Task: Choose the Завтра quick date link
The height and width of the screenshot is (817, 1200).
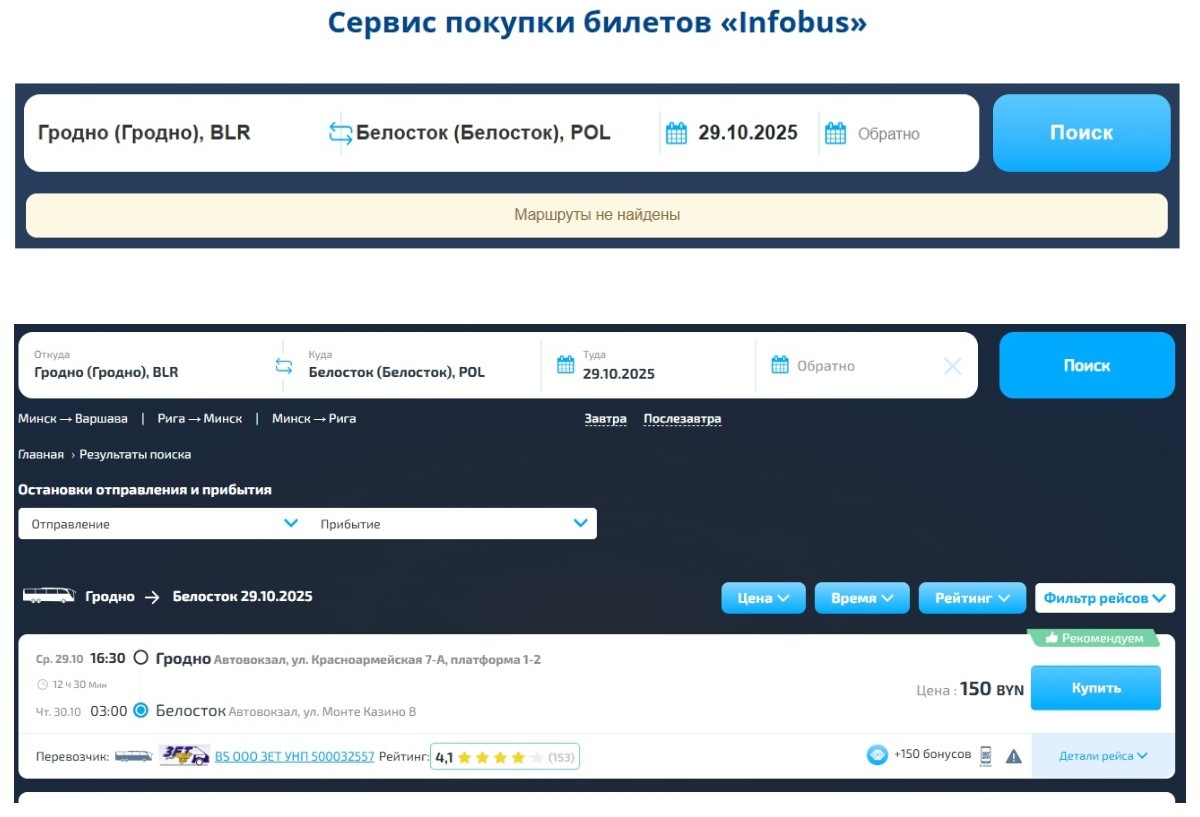Action: (x=605, y=419)
